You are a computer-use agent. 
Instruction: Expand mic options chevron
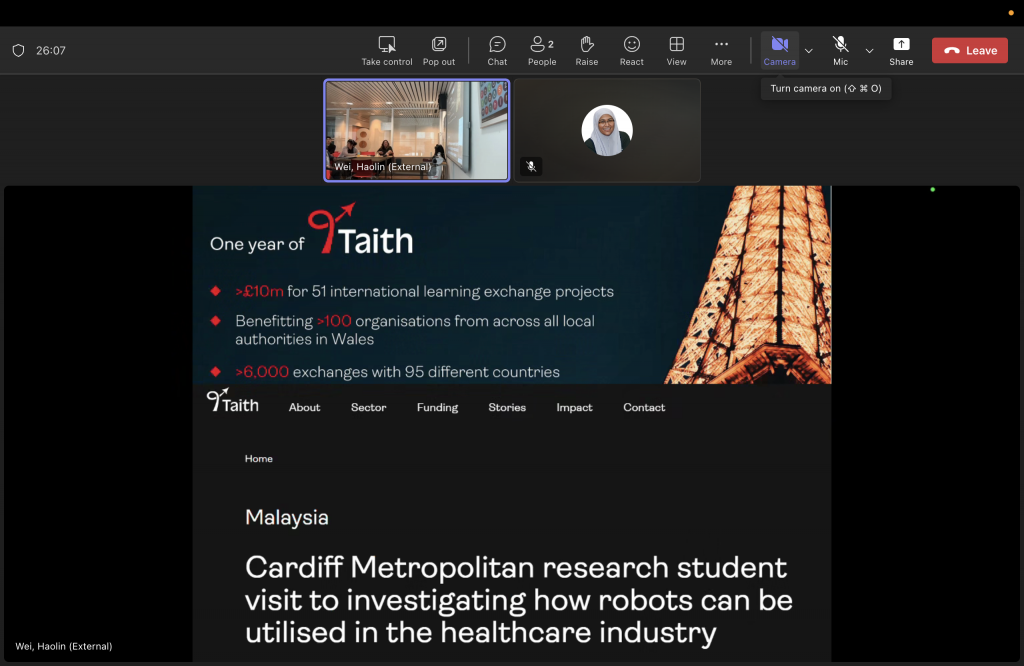[869, 51]
